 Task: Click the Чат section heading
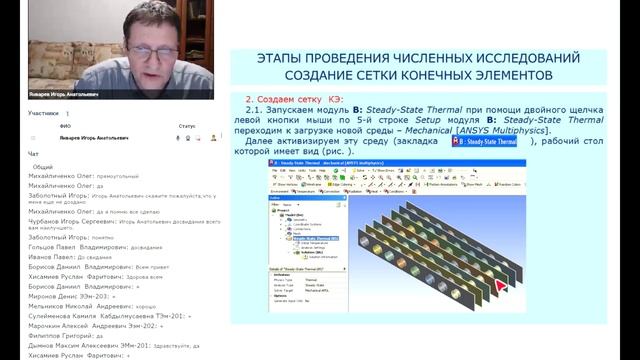(x=33, y=154)
